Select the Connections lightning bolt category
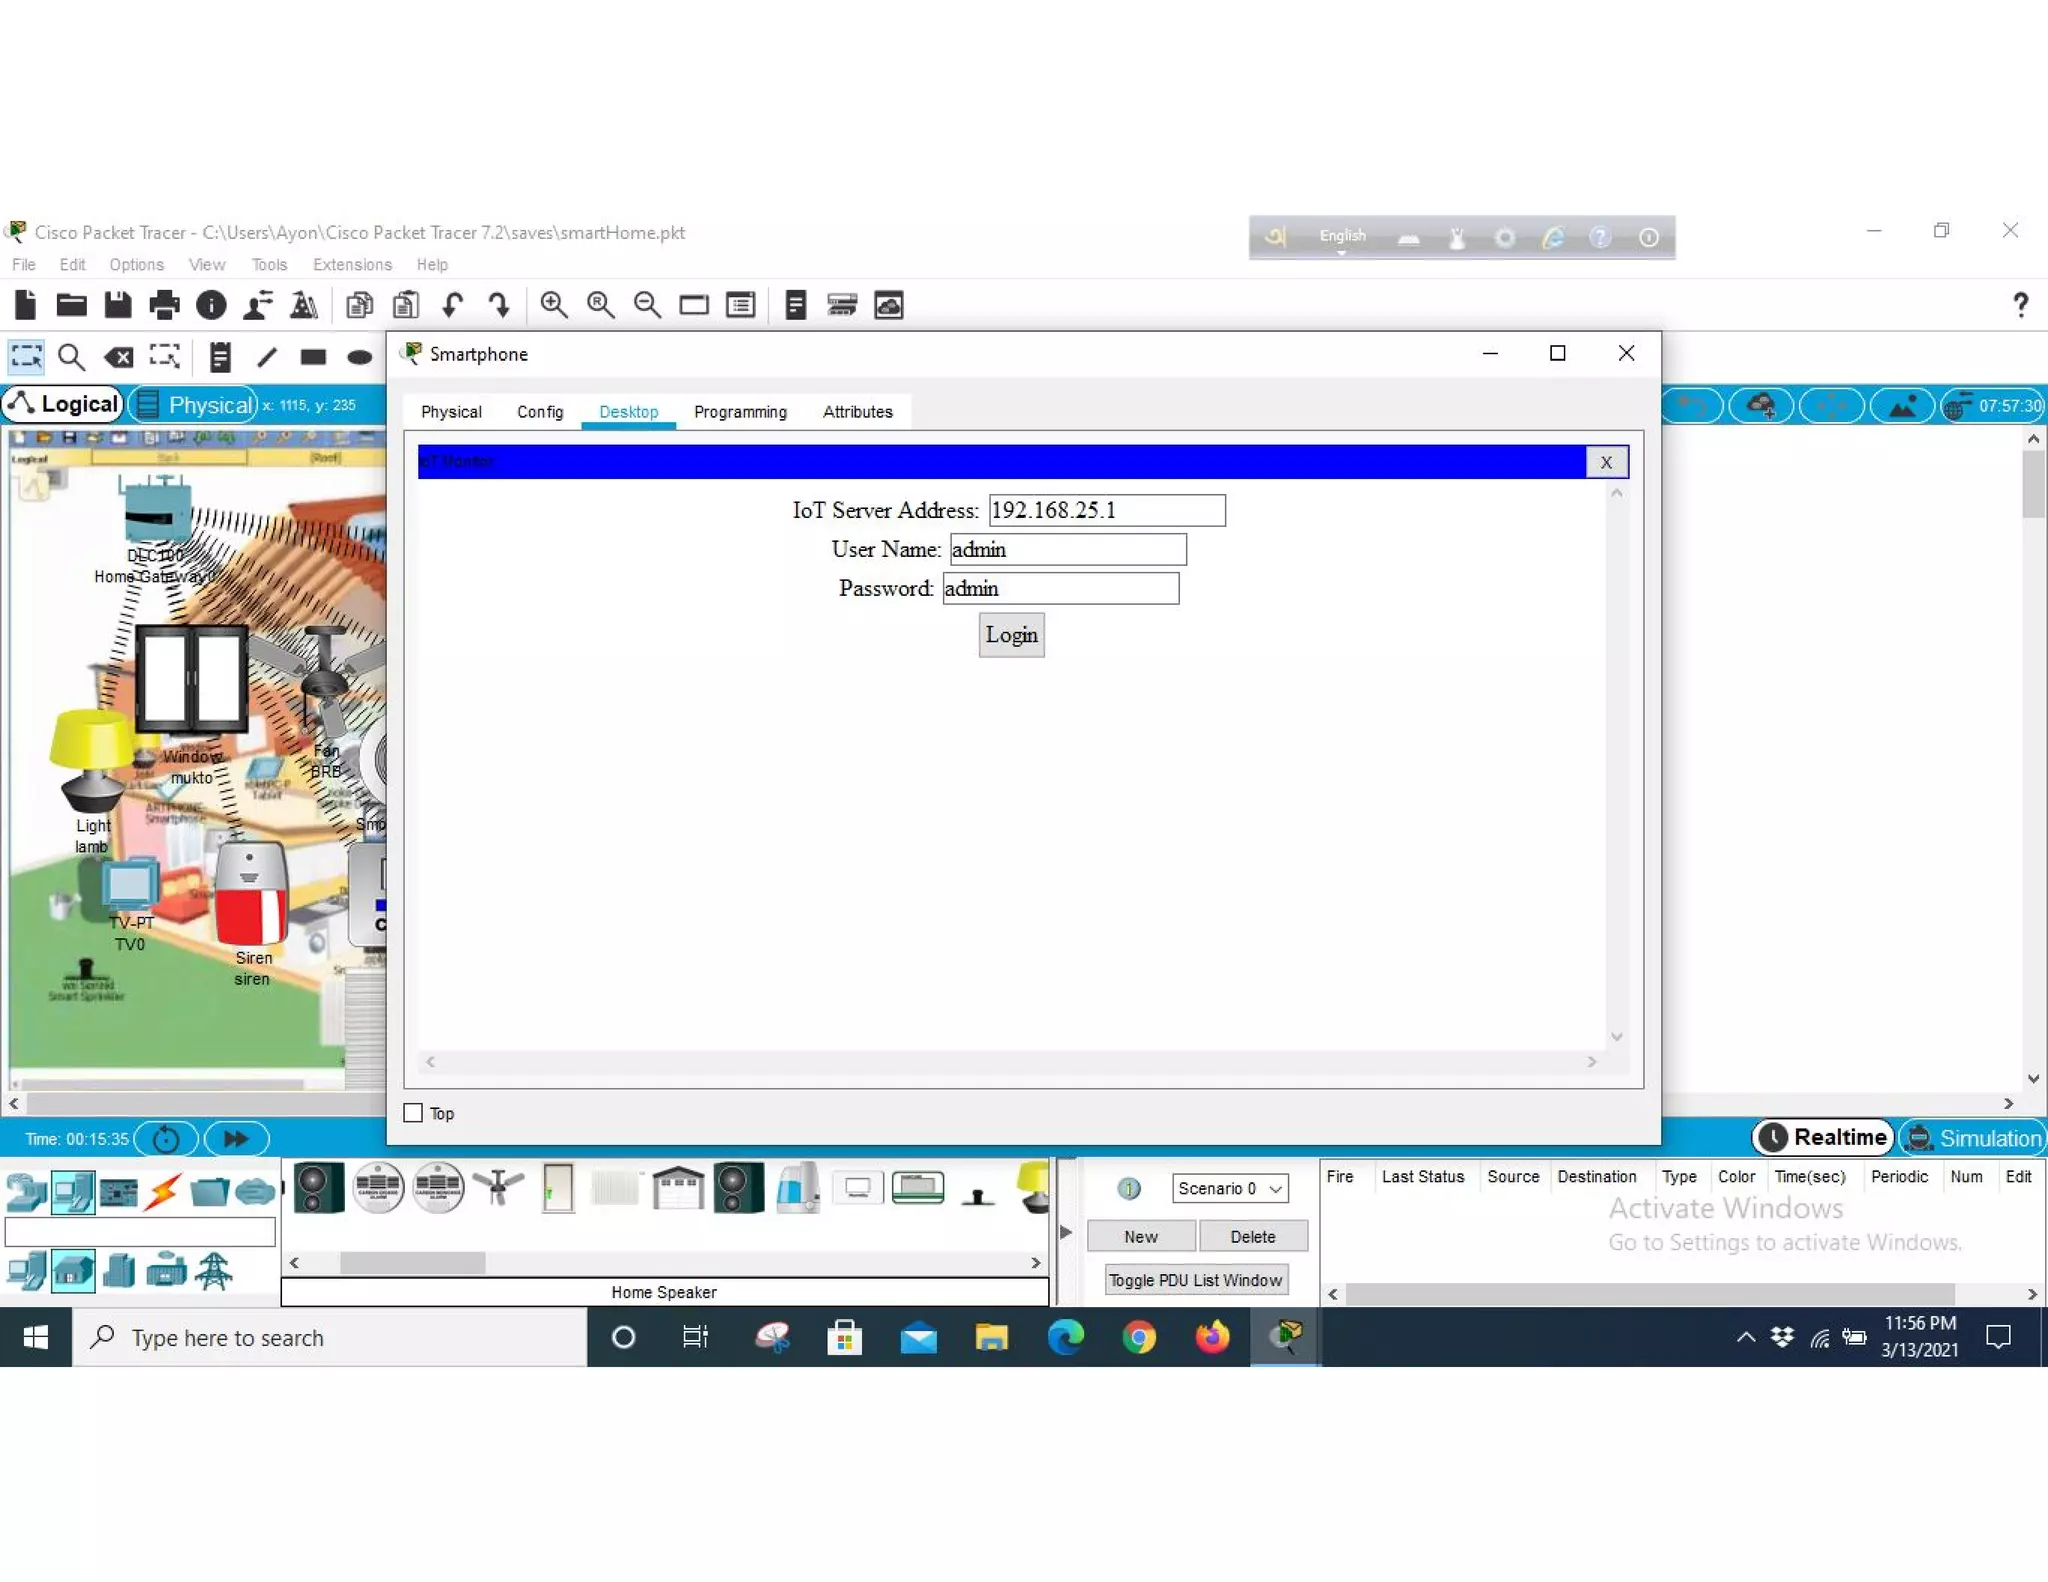The width and height of the screenshot is (2048, 1582). 163,1191
